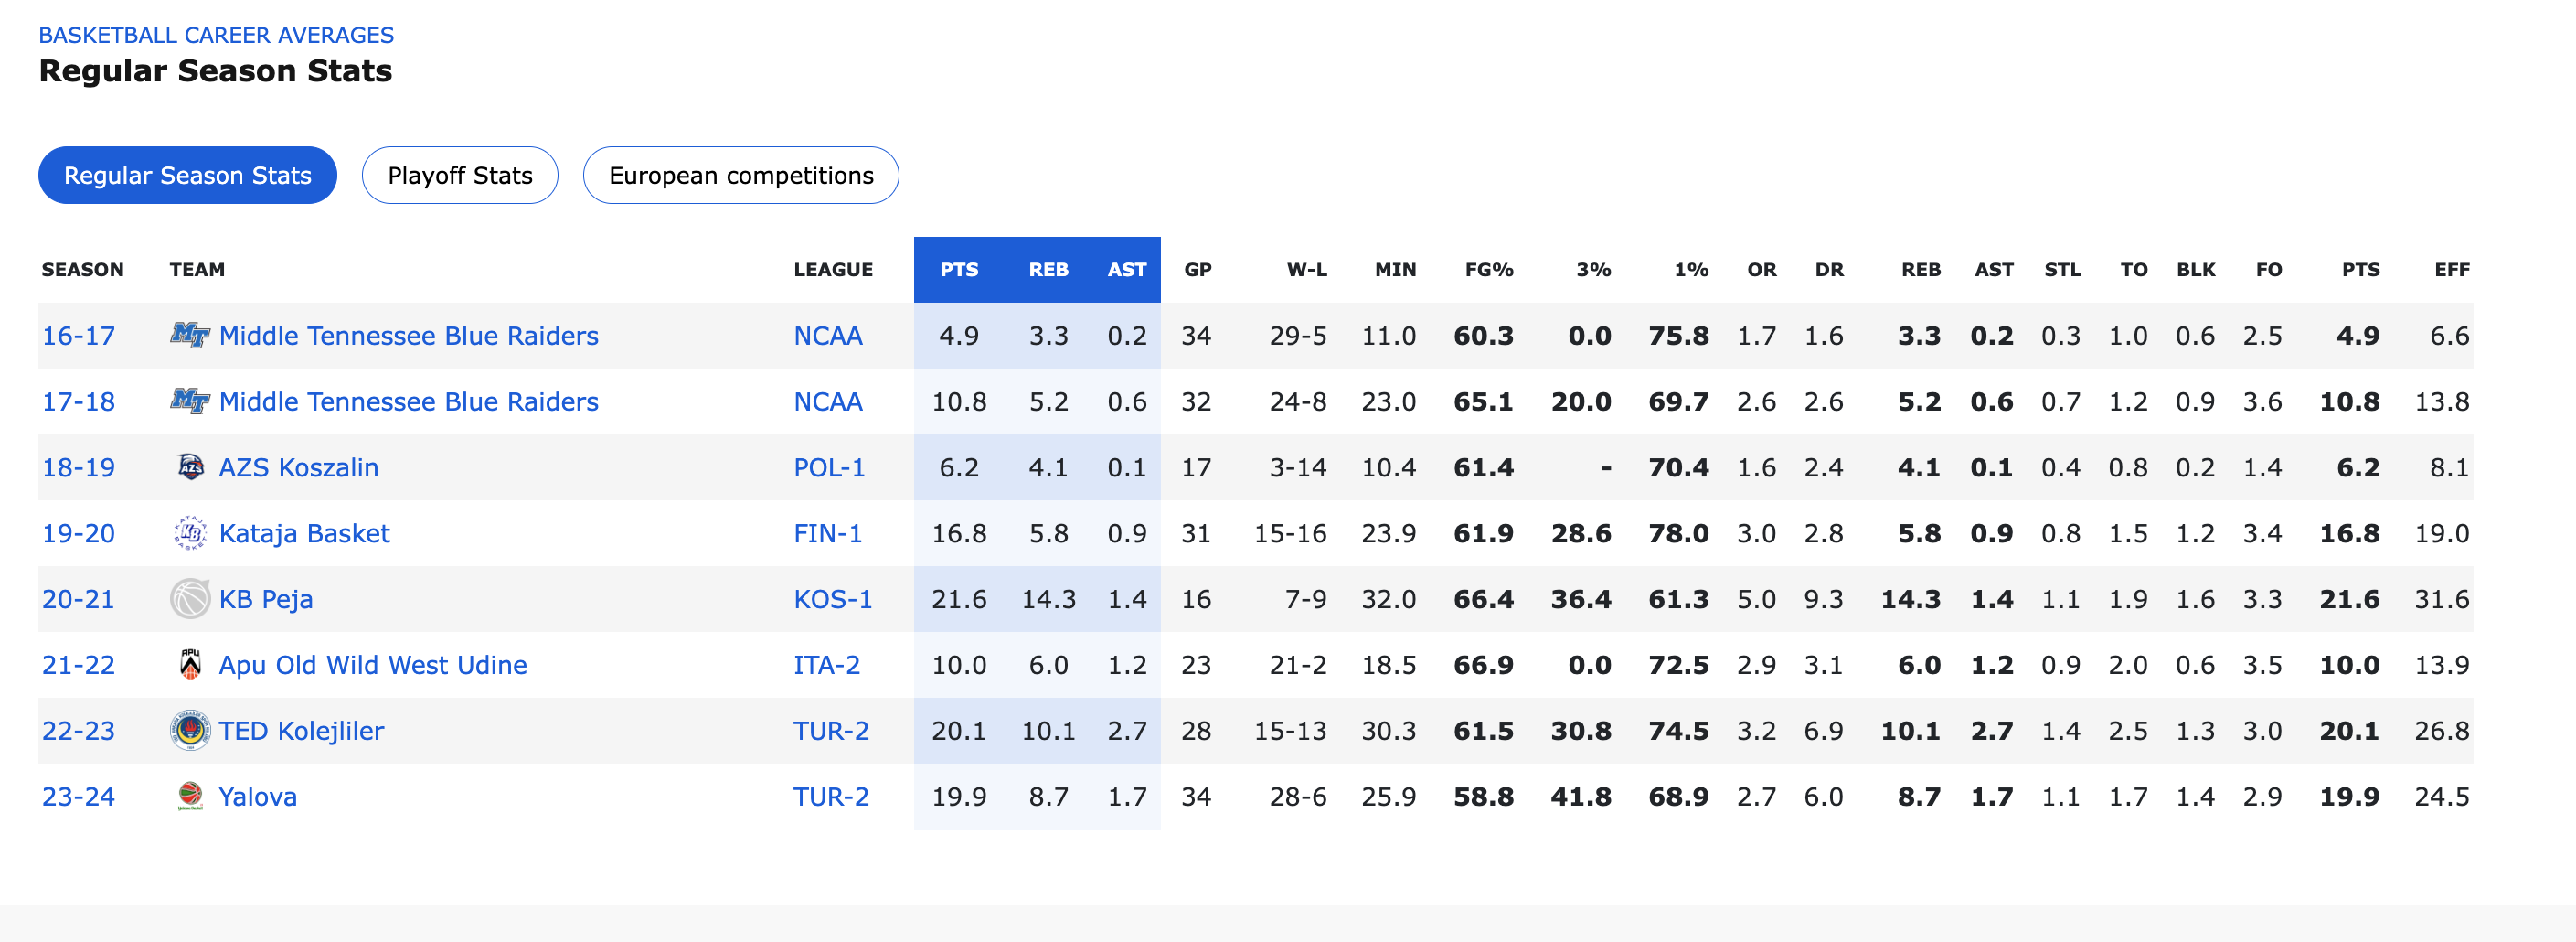Click the FIN-1 league link

click(828, 533)
